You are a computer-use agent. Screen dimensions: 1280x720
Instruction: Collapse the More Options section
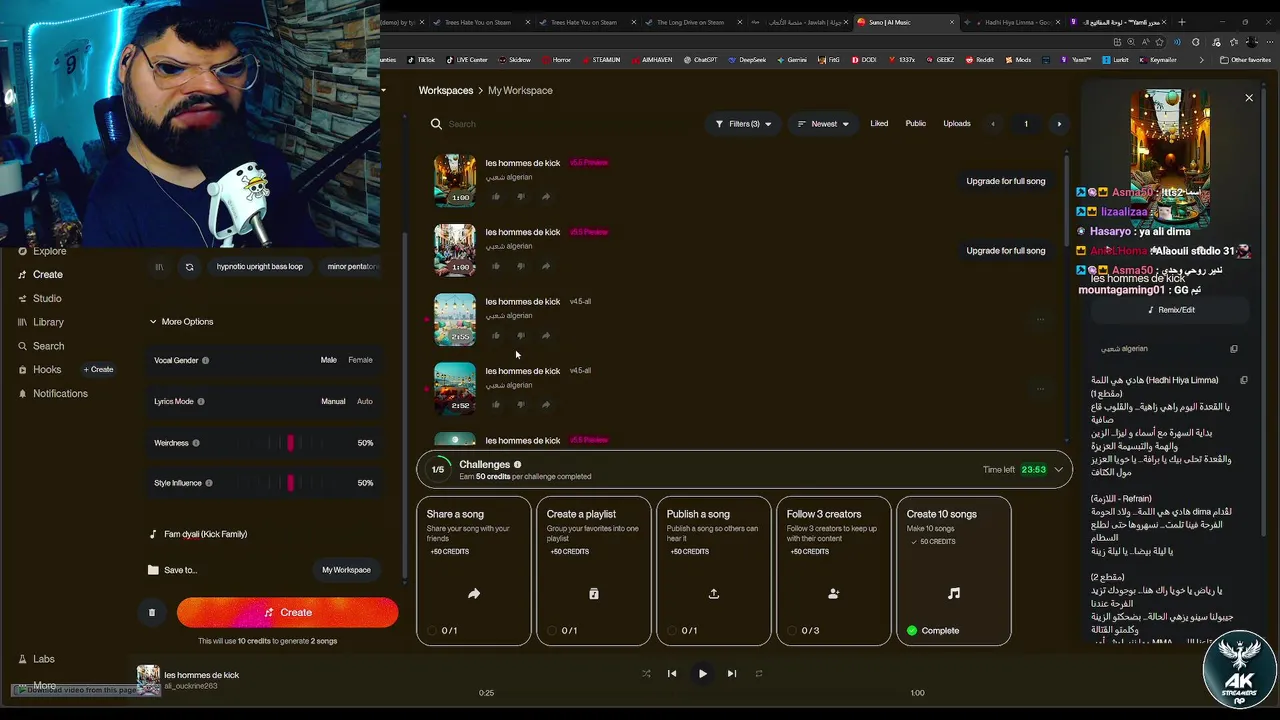(x=182, y=322)
